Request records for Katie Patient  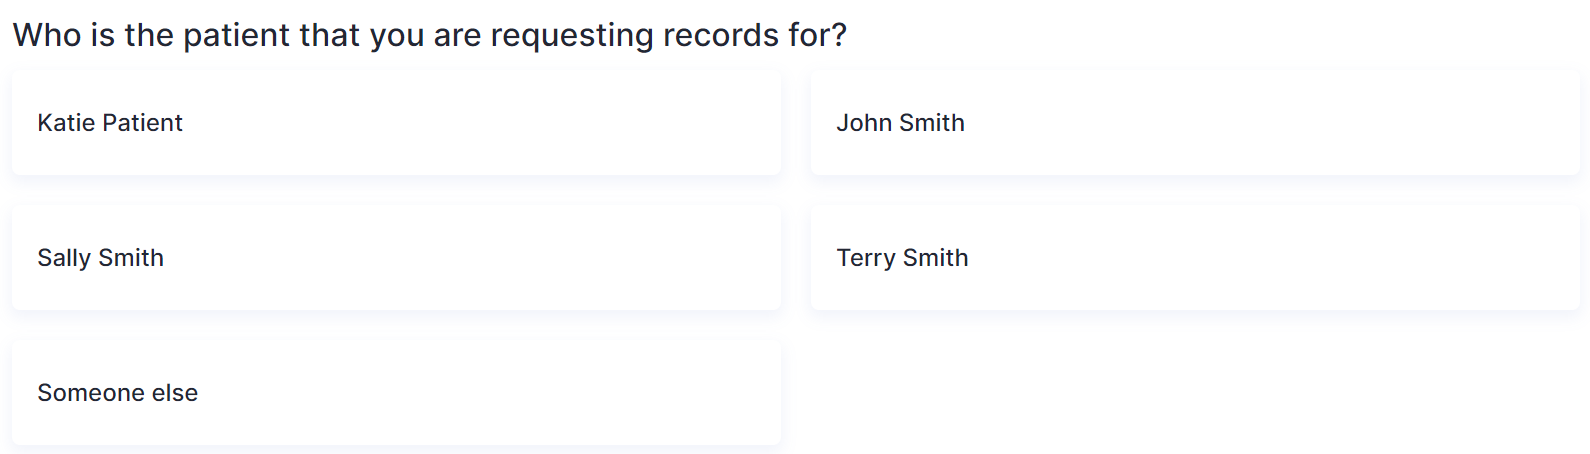tap(396, 123)
